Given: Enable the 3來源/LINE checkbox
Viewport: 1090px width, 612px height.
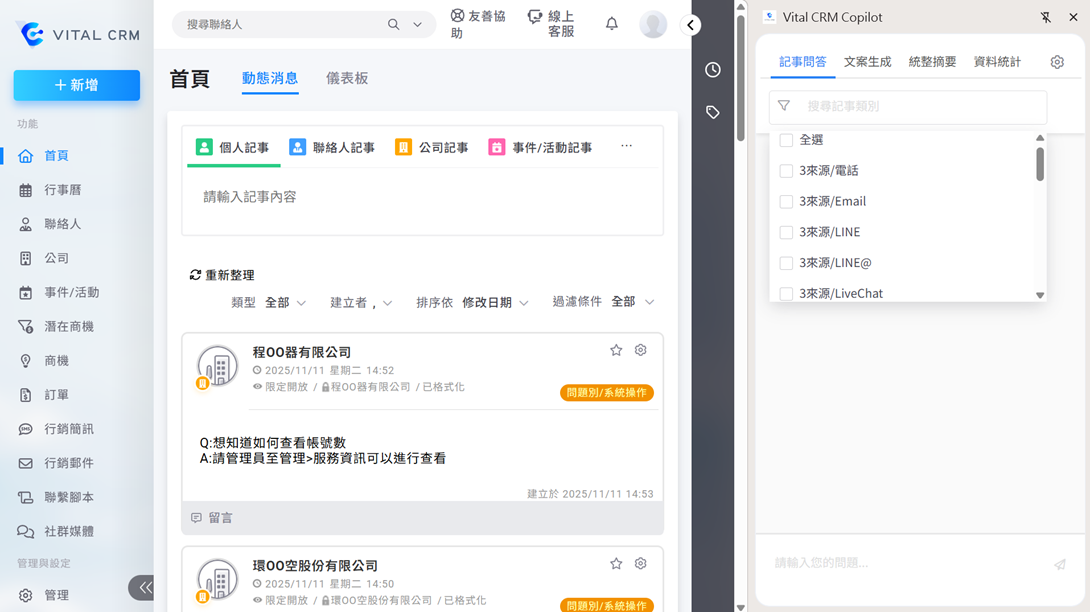Looking at the screenshot, I should click(x=786, y=232).
